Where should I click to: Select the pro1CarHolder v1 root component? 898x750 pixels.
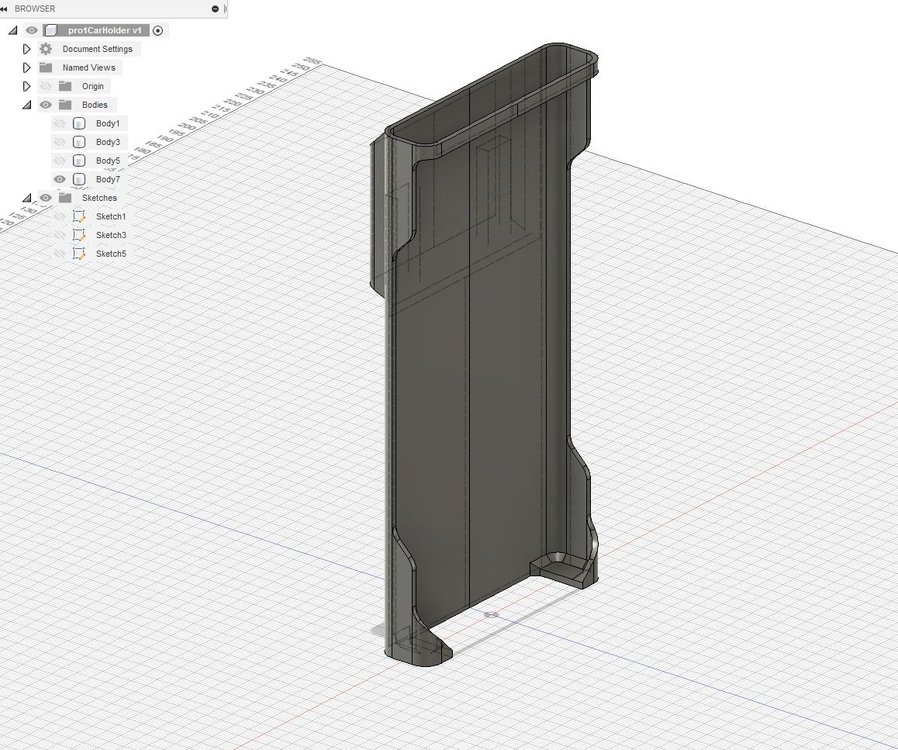click(104, 31)
